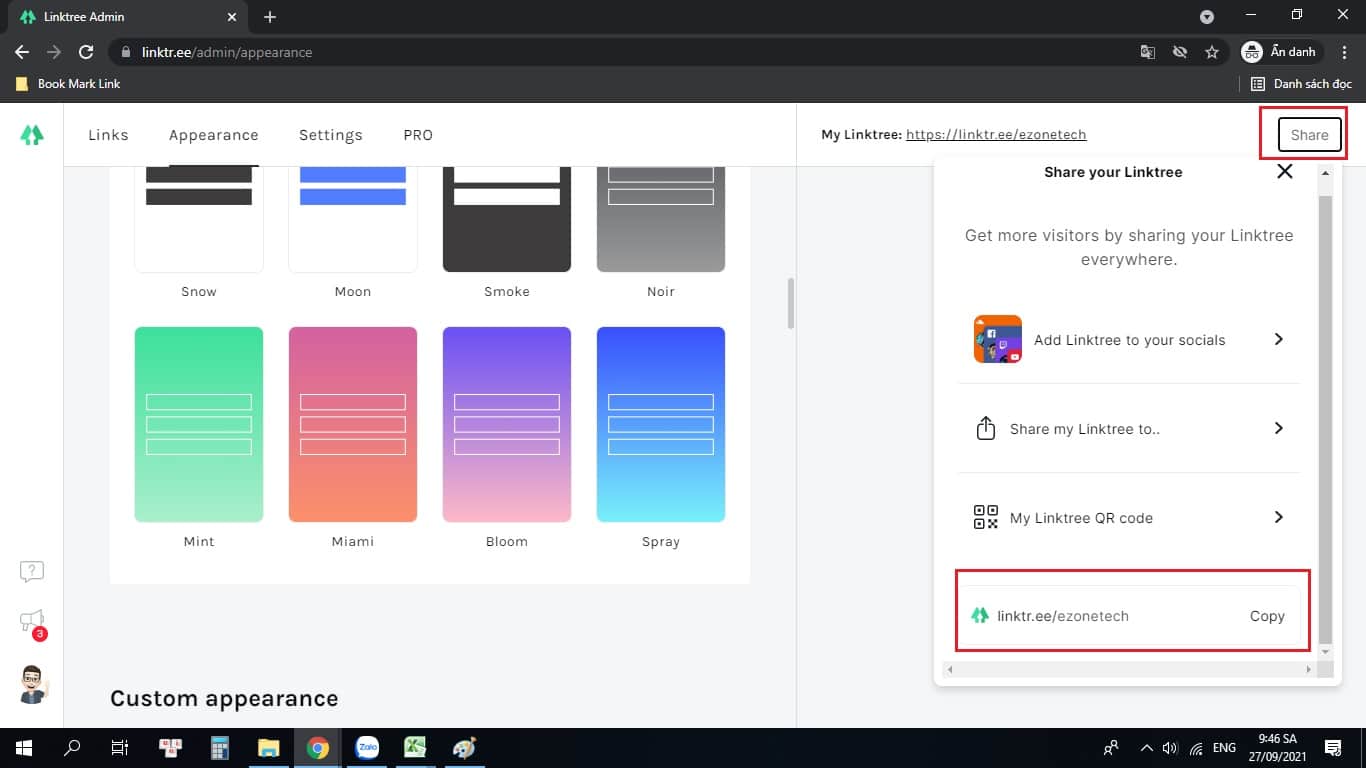
Task: Expand My Linktree QR code chevron
Action: [x=1278, y=517]
